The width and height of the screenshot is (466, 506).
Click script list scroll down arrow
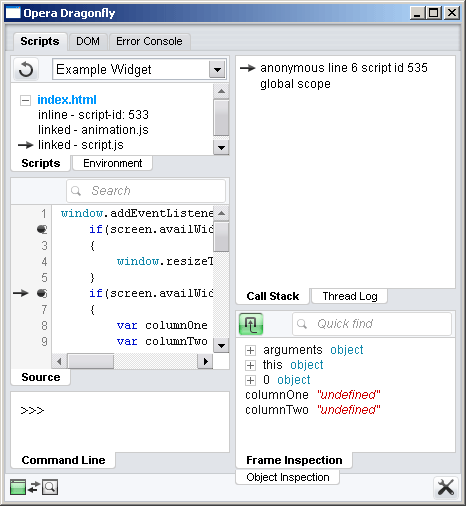pyautogui.click(x=221, y=147)
